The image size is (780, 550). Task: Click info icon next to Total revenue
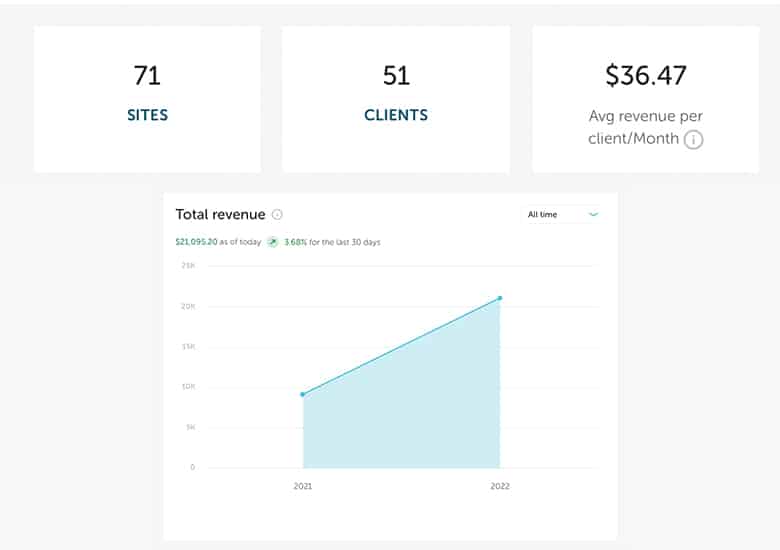(277, 214)
